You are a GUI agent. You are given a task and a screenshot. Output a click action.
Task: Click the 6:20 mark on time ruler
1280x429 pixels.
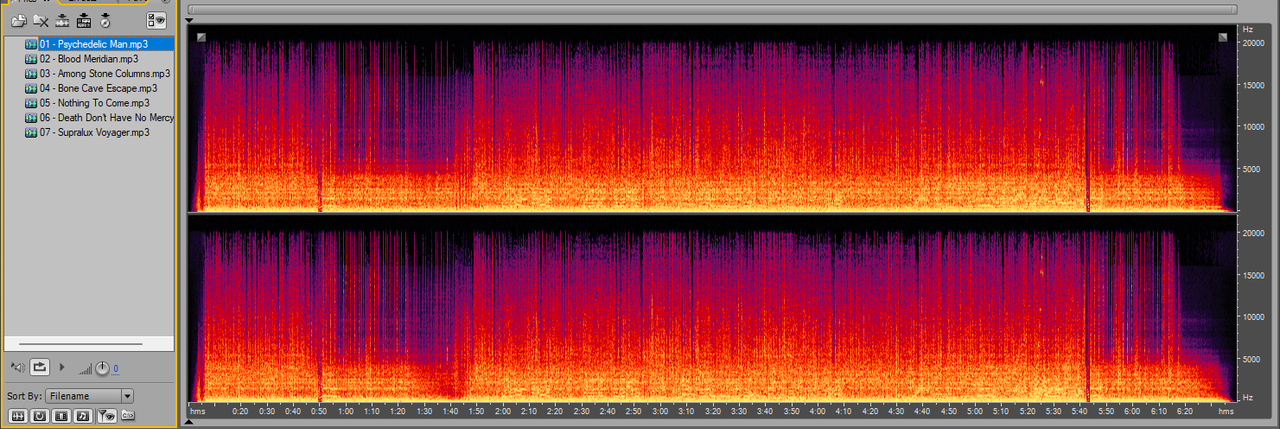1185,411
